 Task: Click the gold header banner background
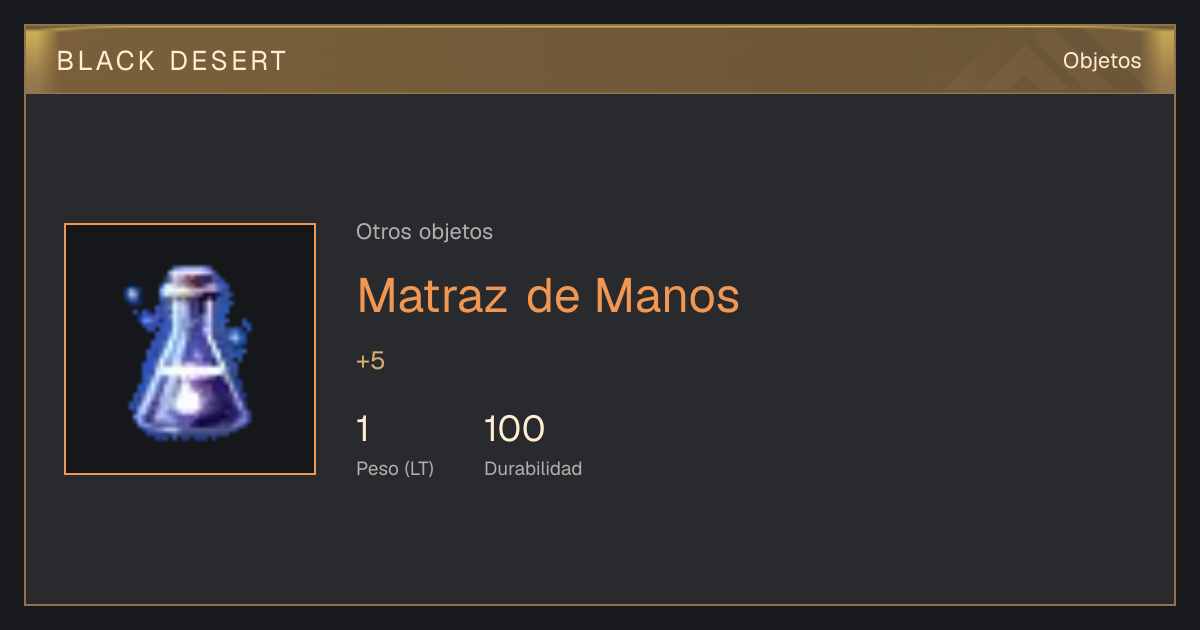(x=600, y=60)
